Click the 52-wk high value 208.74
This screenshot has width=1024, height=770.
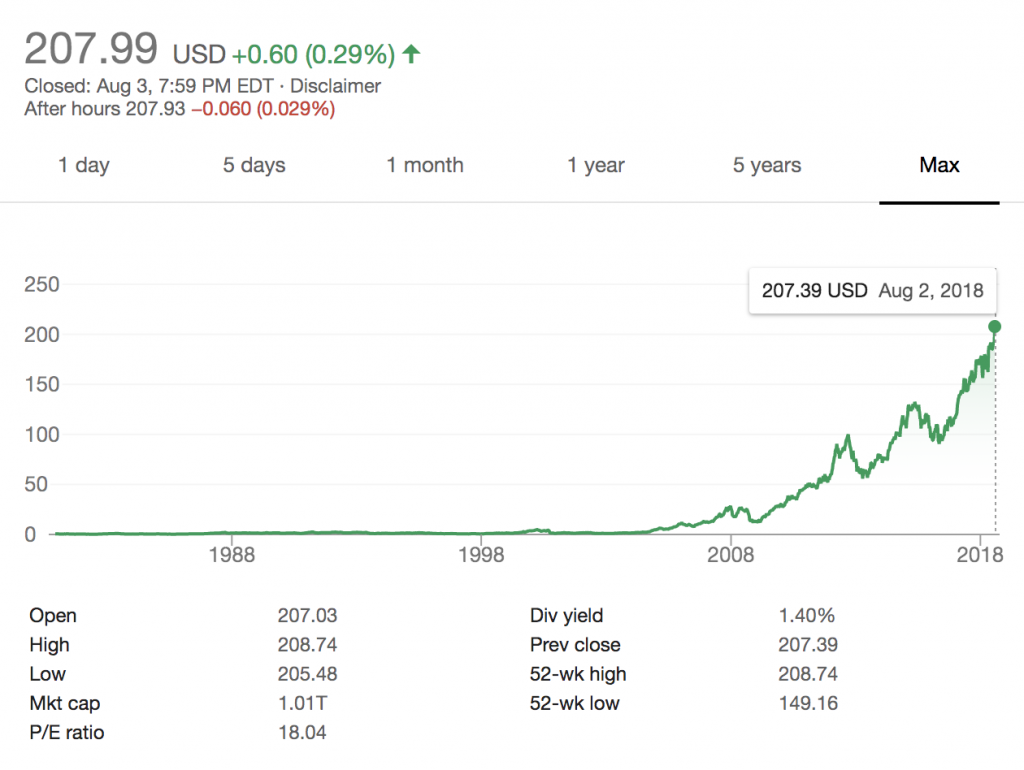tap(808, 674)
